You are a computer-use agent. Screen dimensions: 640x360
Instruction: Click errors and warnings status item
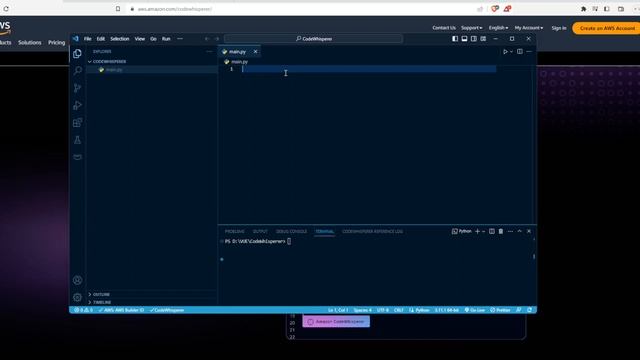(83, 310)
